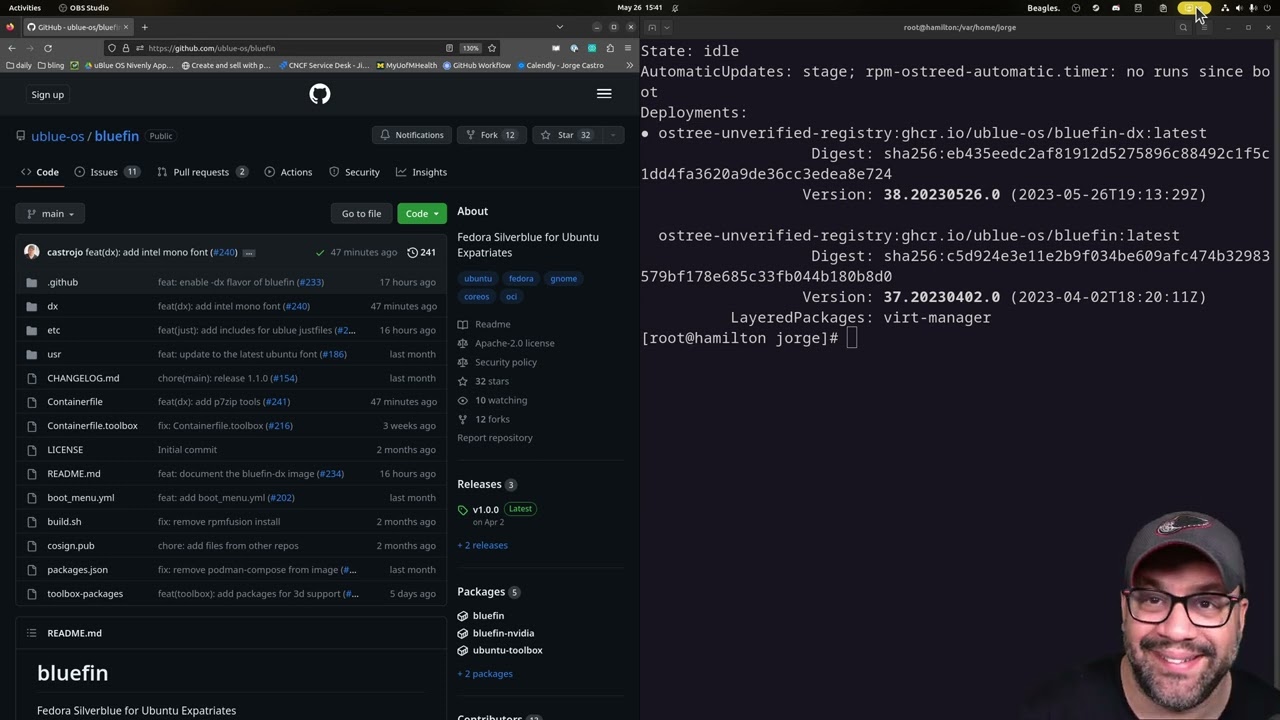Click the Sign up button on GitHub
Image resolution: width=1280 pixels, height=720 pixels.
[47, 95]
